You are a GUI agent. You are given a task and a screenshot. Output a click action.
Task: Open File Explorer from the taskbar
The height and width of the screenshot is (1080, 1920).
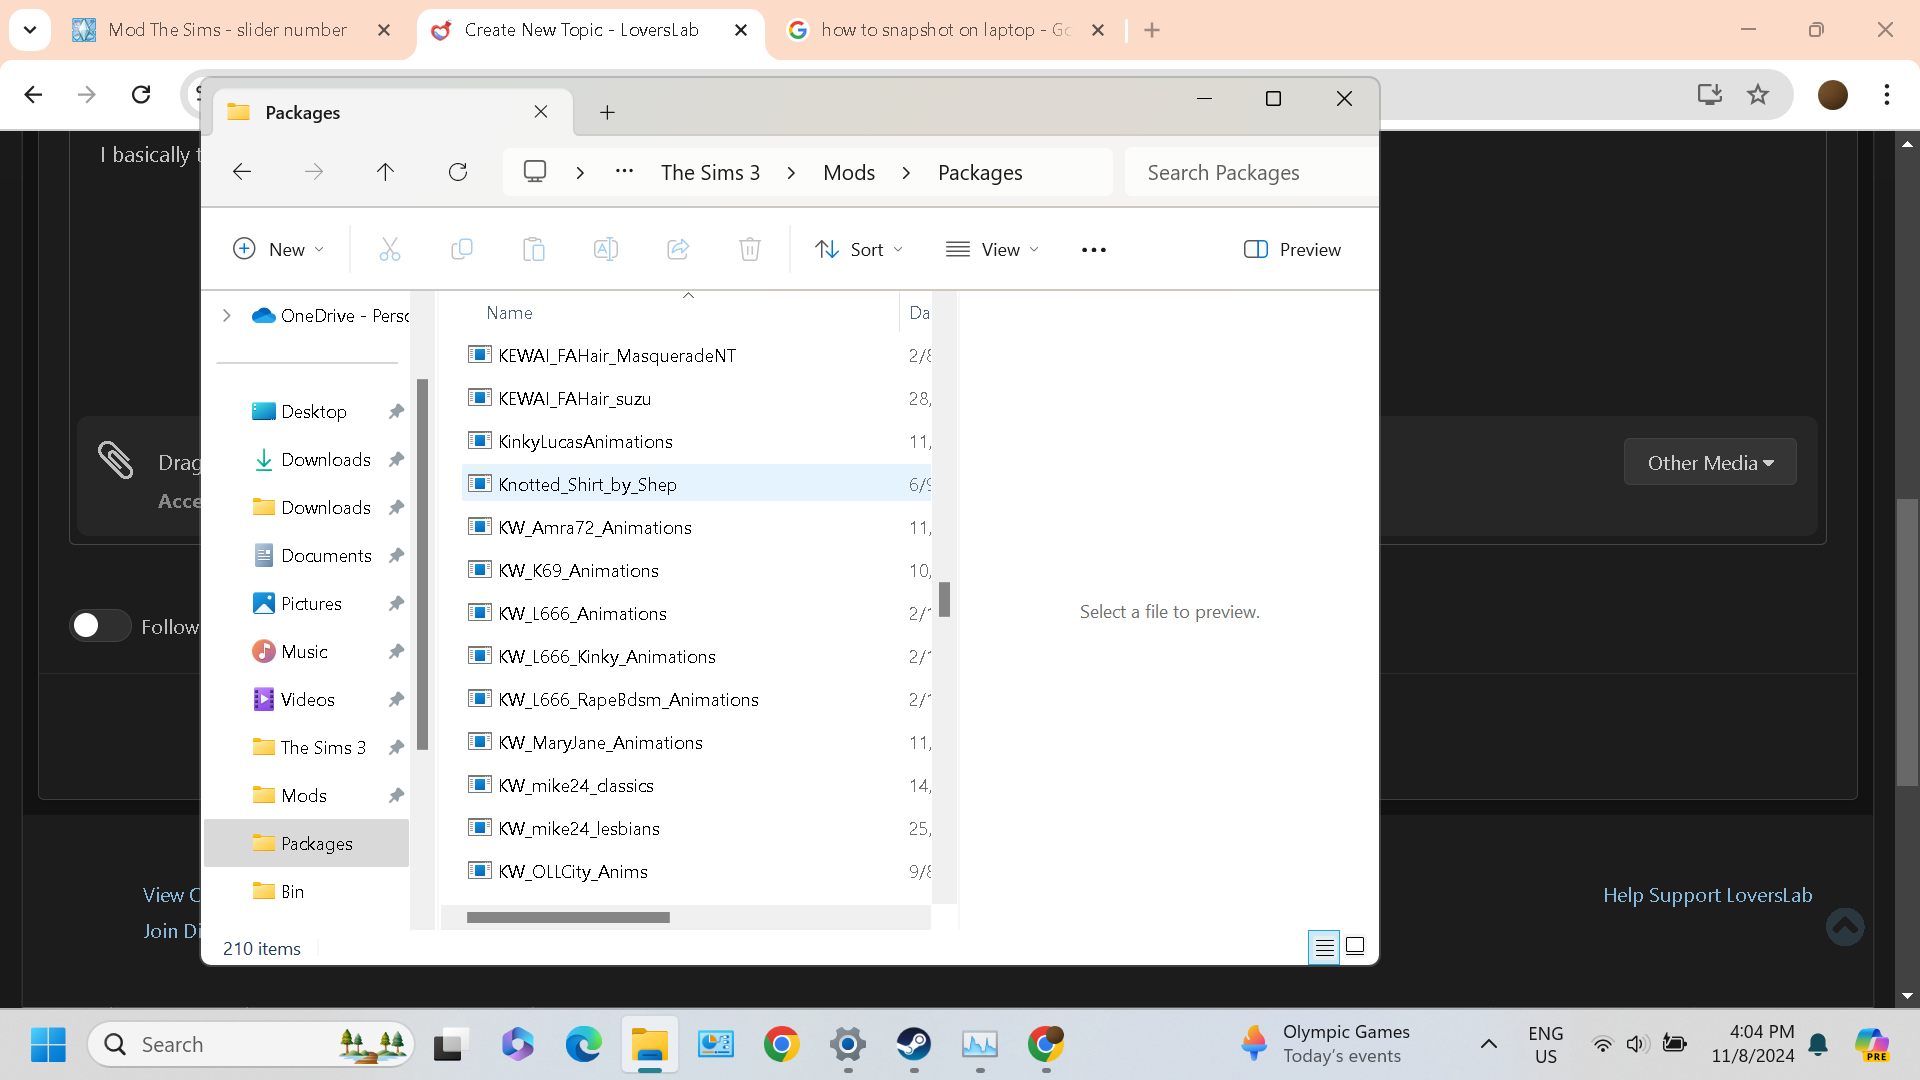pyautogui.click(x=650, y=1045)
